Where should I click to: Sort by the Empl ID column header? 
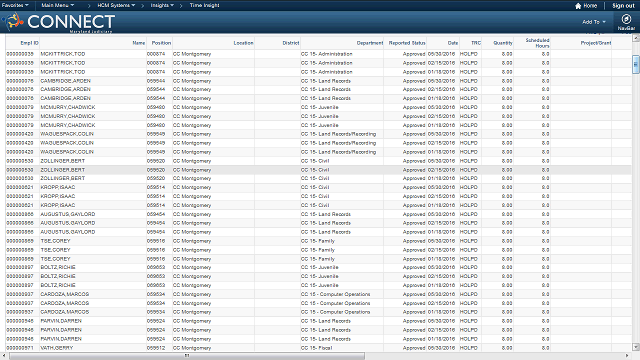click(x=29, y=43)
